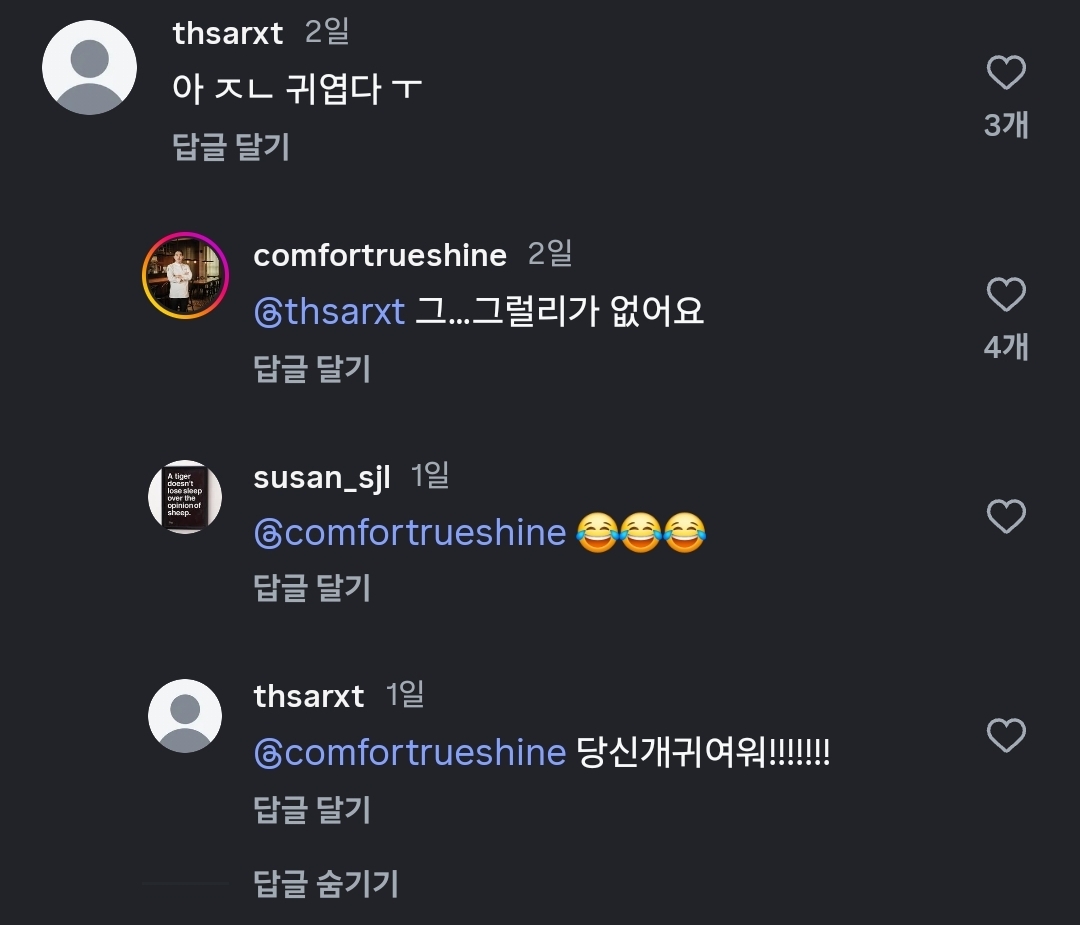Reply to thsarxt's last comment
Image resolution: width=1080 pixels, height=925 pixels.
click(312, 808)
